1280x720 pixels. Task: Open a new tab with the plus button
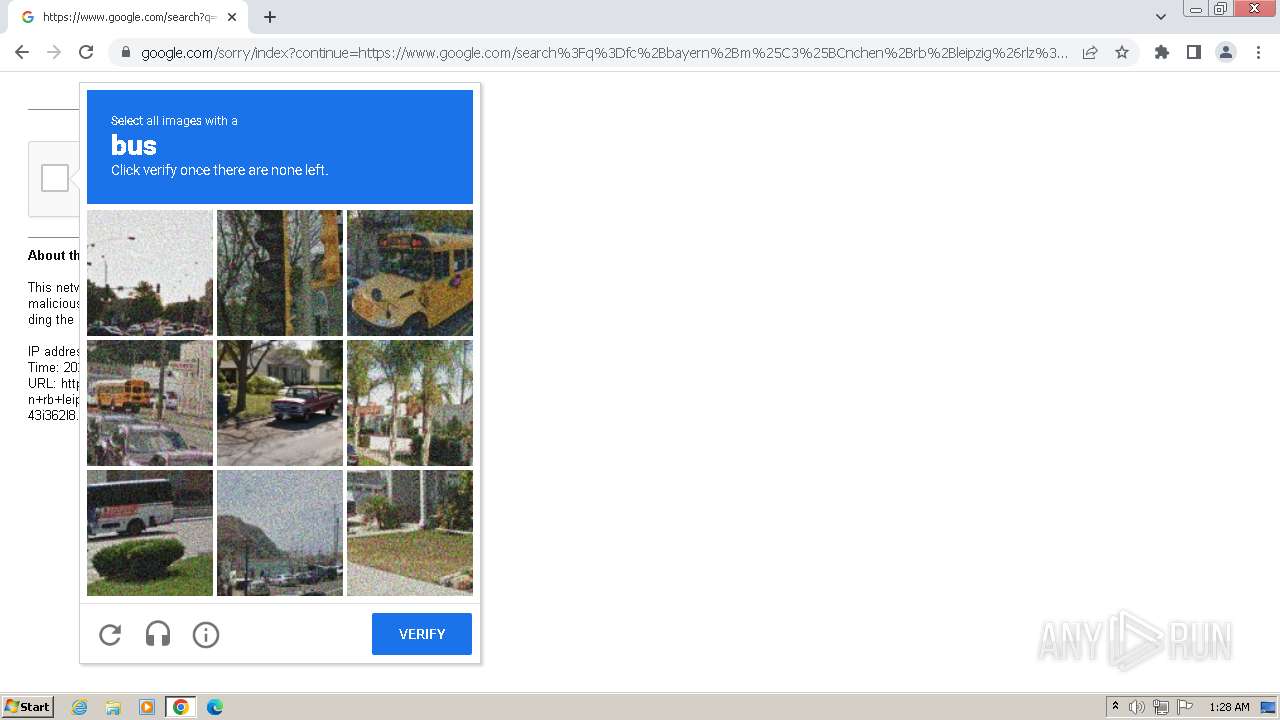(x=270, y=17)
